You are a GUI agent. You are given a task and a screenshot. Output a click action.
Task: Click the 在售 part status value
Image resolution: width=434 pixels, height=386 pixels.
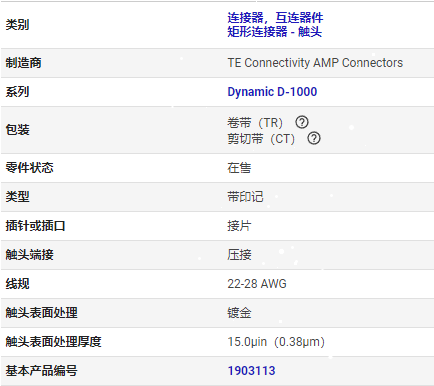(239, 168)
